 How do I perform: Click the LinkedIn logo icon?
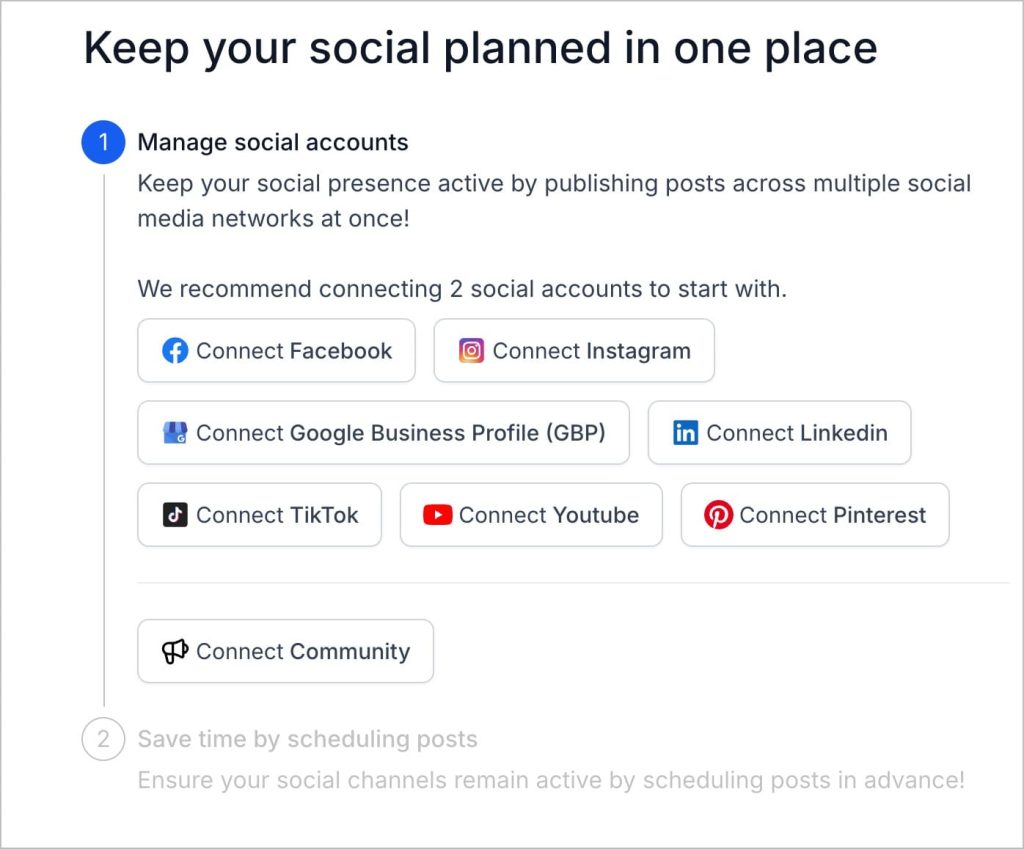pyautogui.click(x=685, y=433)
